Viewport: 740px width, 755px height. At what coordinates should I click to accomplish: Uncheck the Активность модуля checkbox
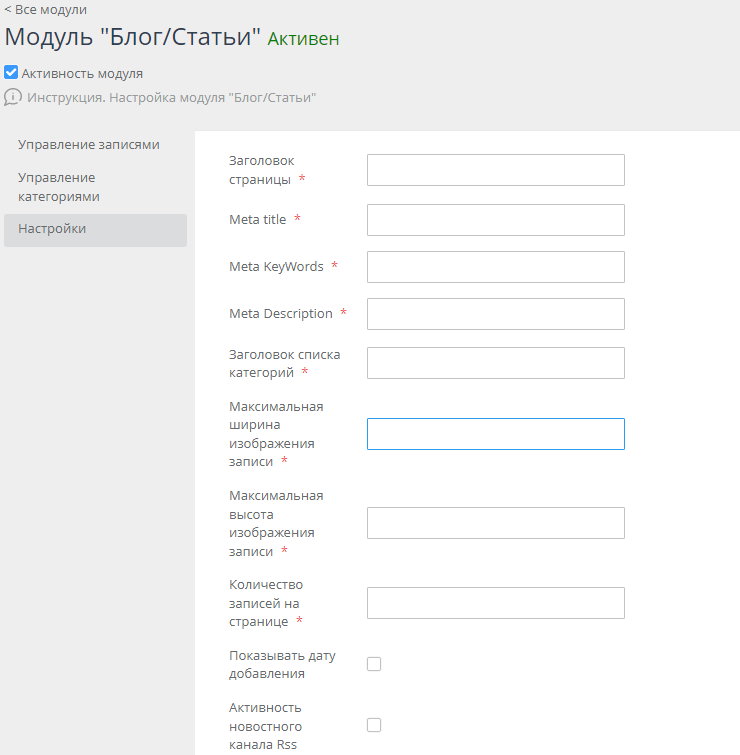tap(11, 73)
